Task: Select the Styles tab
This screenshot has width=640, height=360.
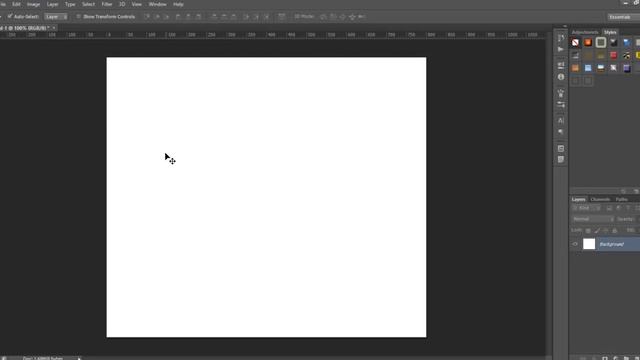Action: [x=610, y=32]
